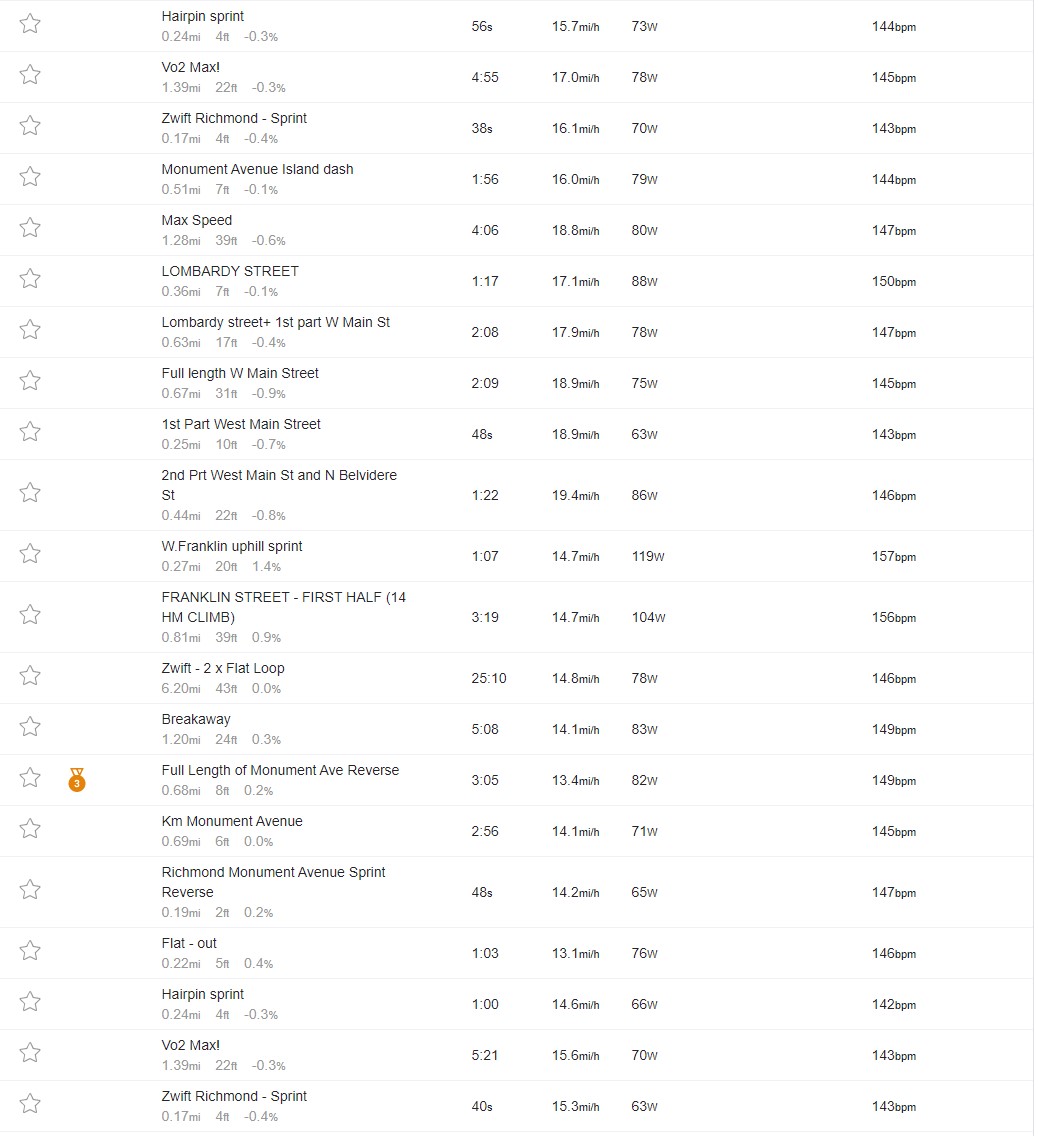Open 2nd Prt West Main St segment
Viewport: 1038px width, 1136px height.
(279, 485)
